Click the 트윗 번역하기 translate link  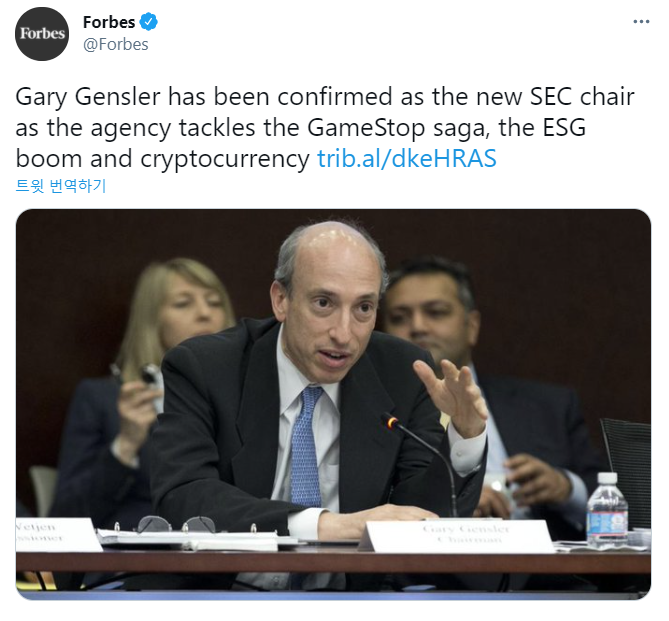point(61,186)
